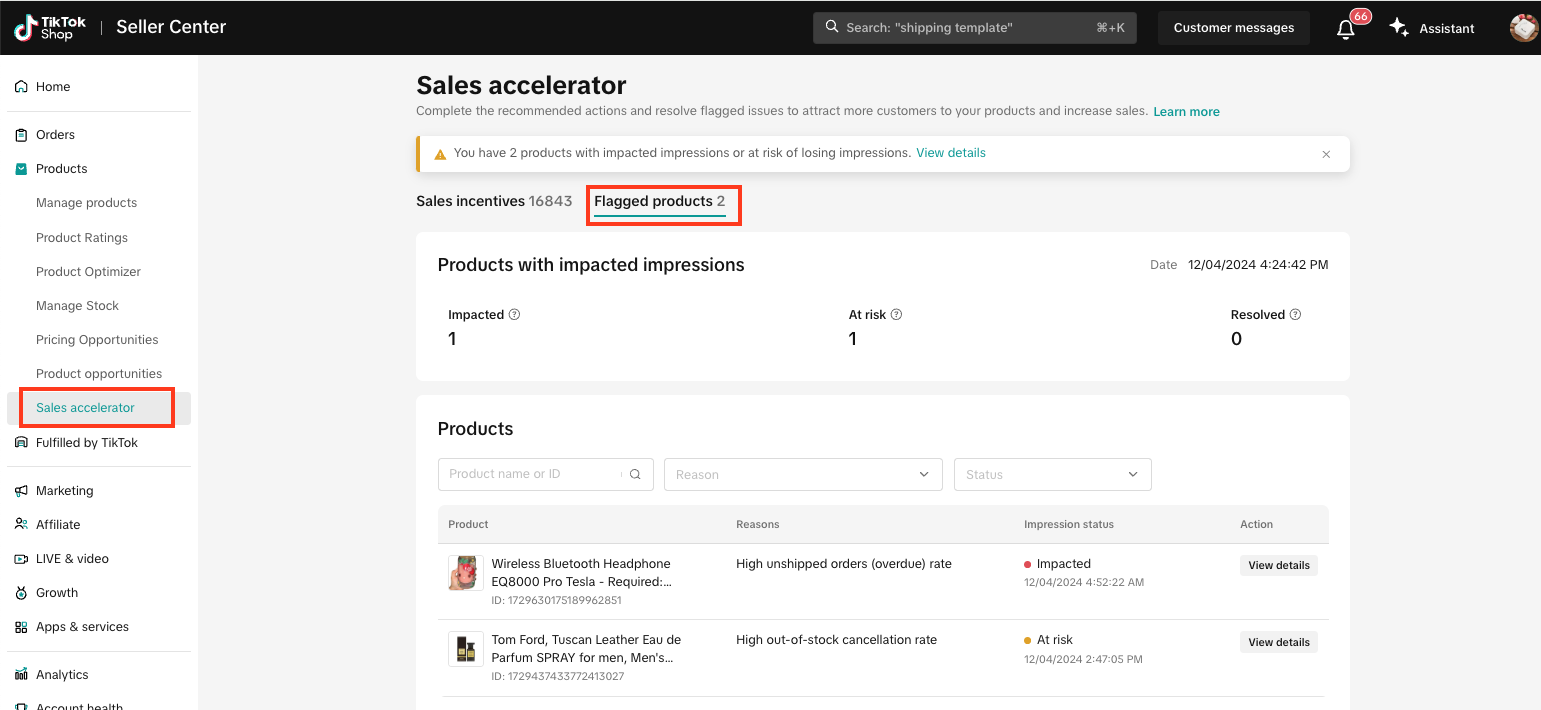The image size is (1541, 710).
Task: Expand the Reason dropdown filter
Action: coord(803,474)
